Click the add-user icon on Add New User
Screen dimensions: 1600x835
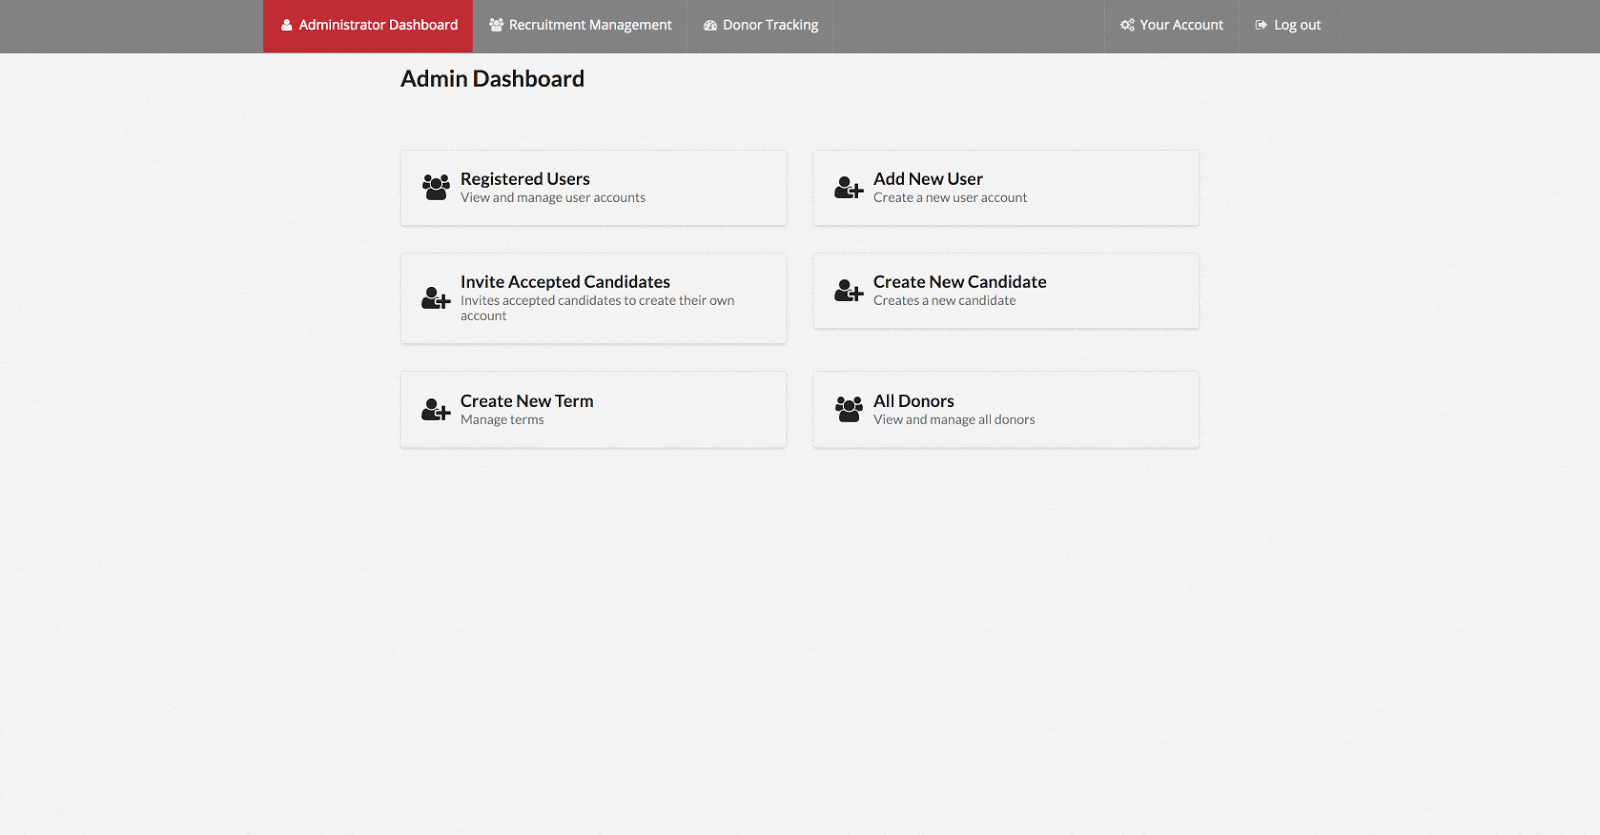(x=849, y=187)
